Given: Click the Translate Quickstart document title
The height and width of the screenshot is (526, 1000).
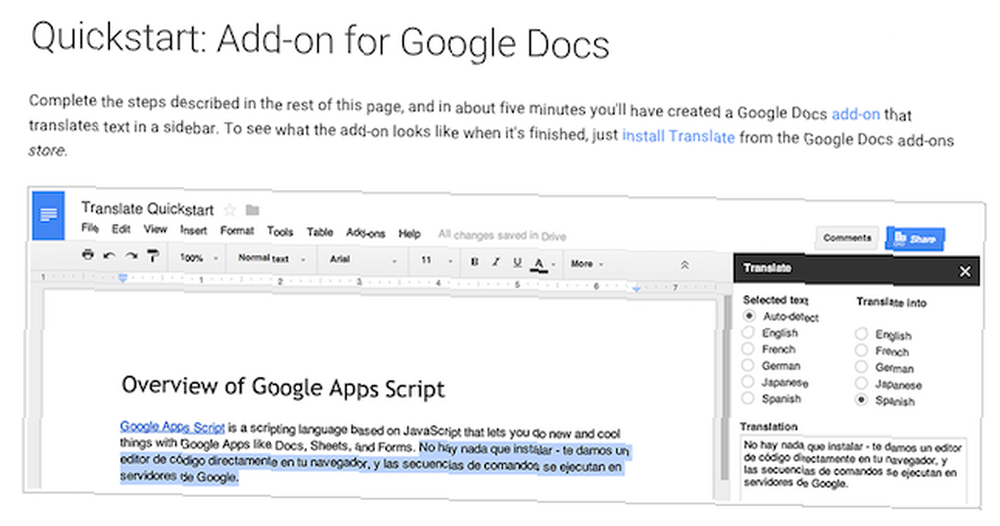Looking at the screenshot, I should (147, 208).
